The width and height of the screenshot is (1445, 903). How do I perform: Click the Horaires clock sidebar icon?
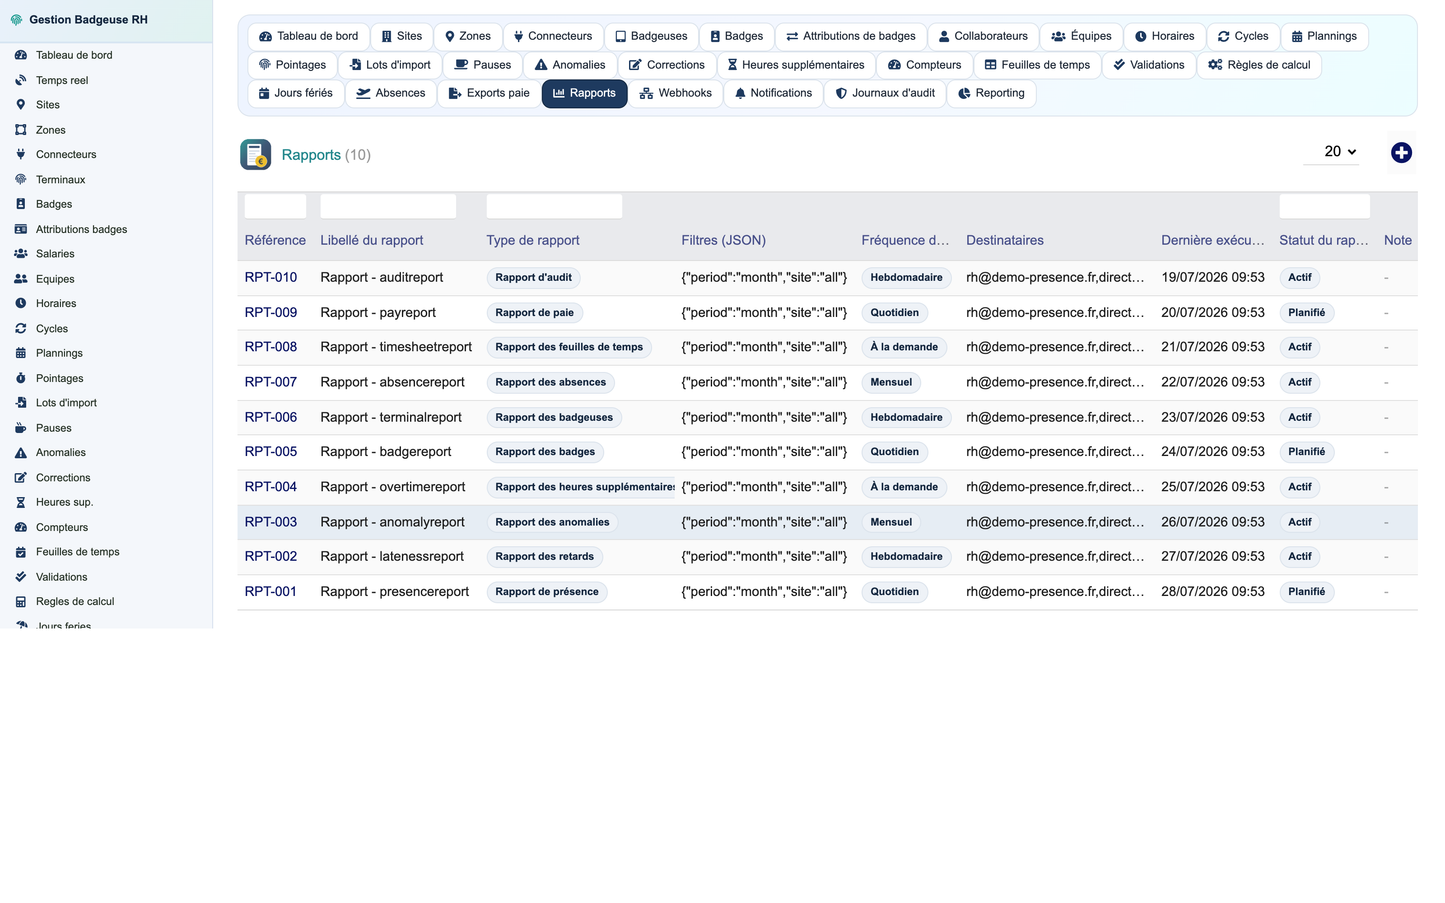tap(20, 303)
